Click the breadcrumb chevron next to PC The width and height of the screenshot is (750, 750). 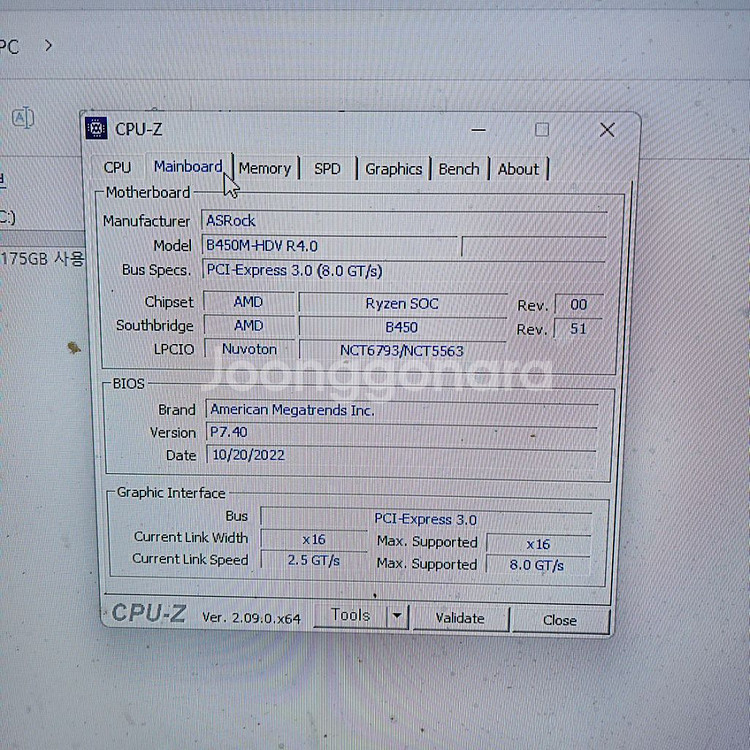(48, 45)
